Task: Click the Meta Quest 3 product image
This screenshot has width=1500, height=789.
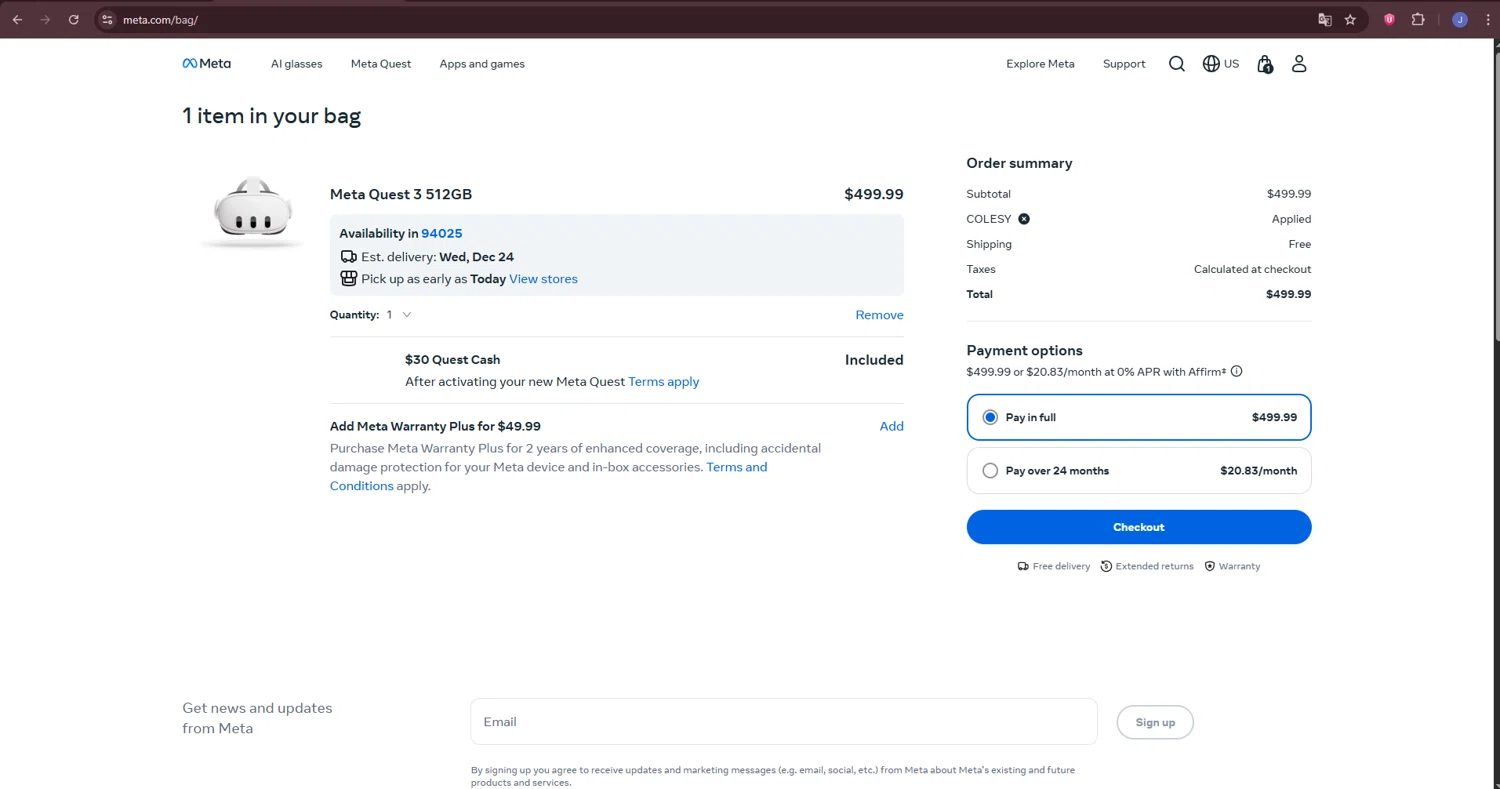Action: coord(253,213)
